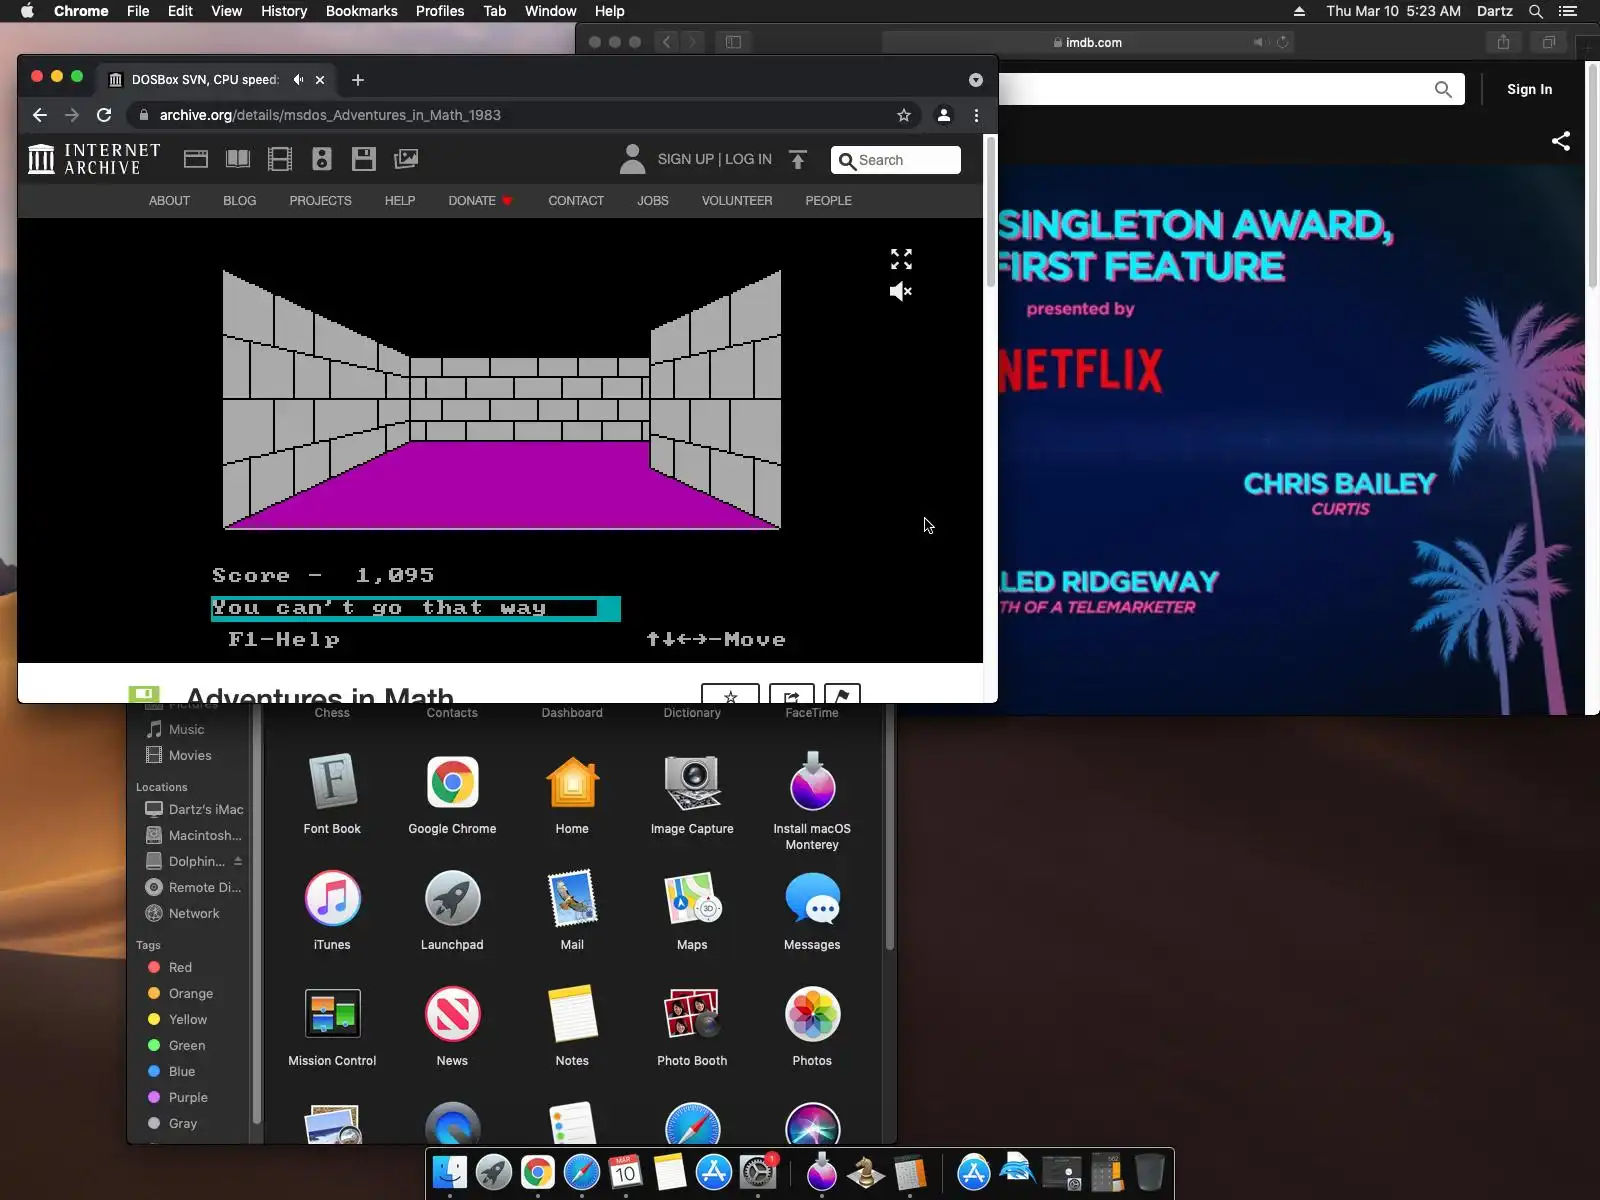The image size is (1600, 1200).
Task: Click the Flag button below emulator
Action: coord(842,694)
